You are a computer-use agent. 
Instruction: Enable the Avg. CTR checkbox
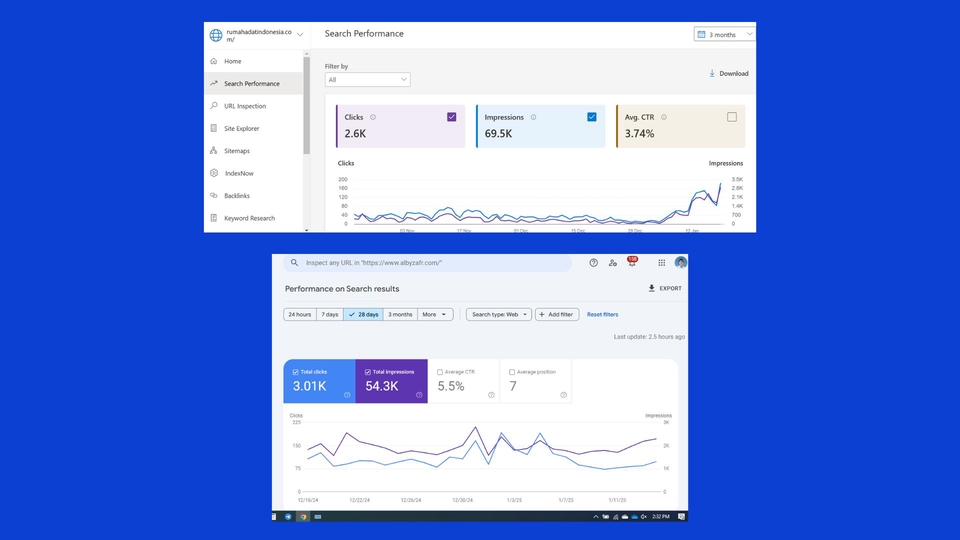coord(732,117)
